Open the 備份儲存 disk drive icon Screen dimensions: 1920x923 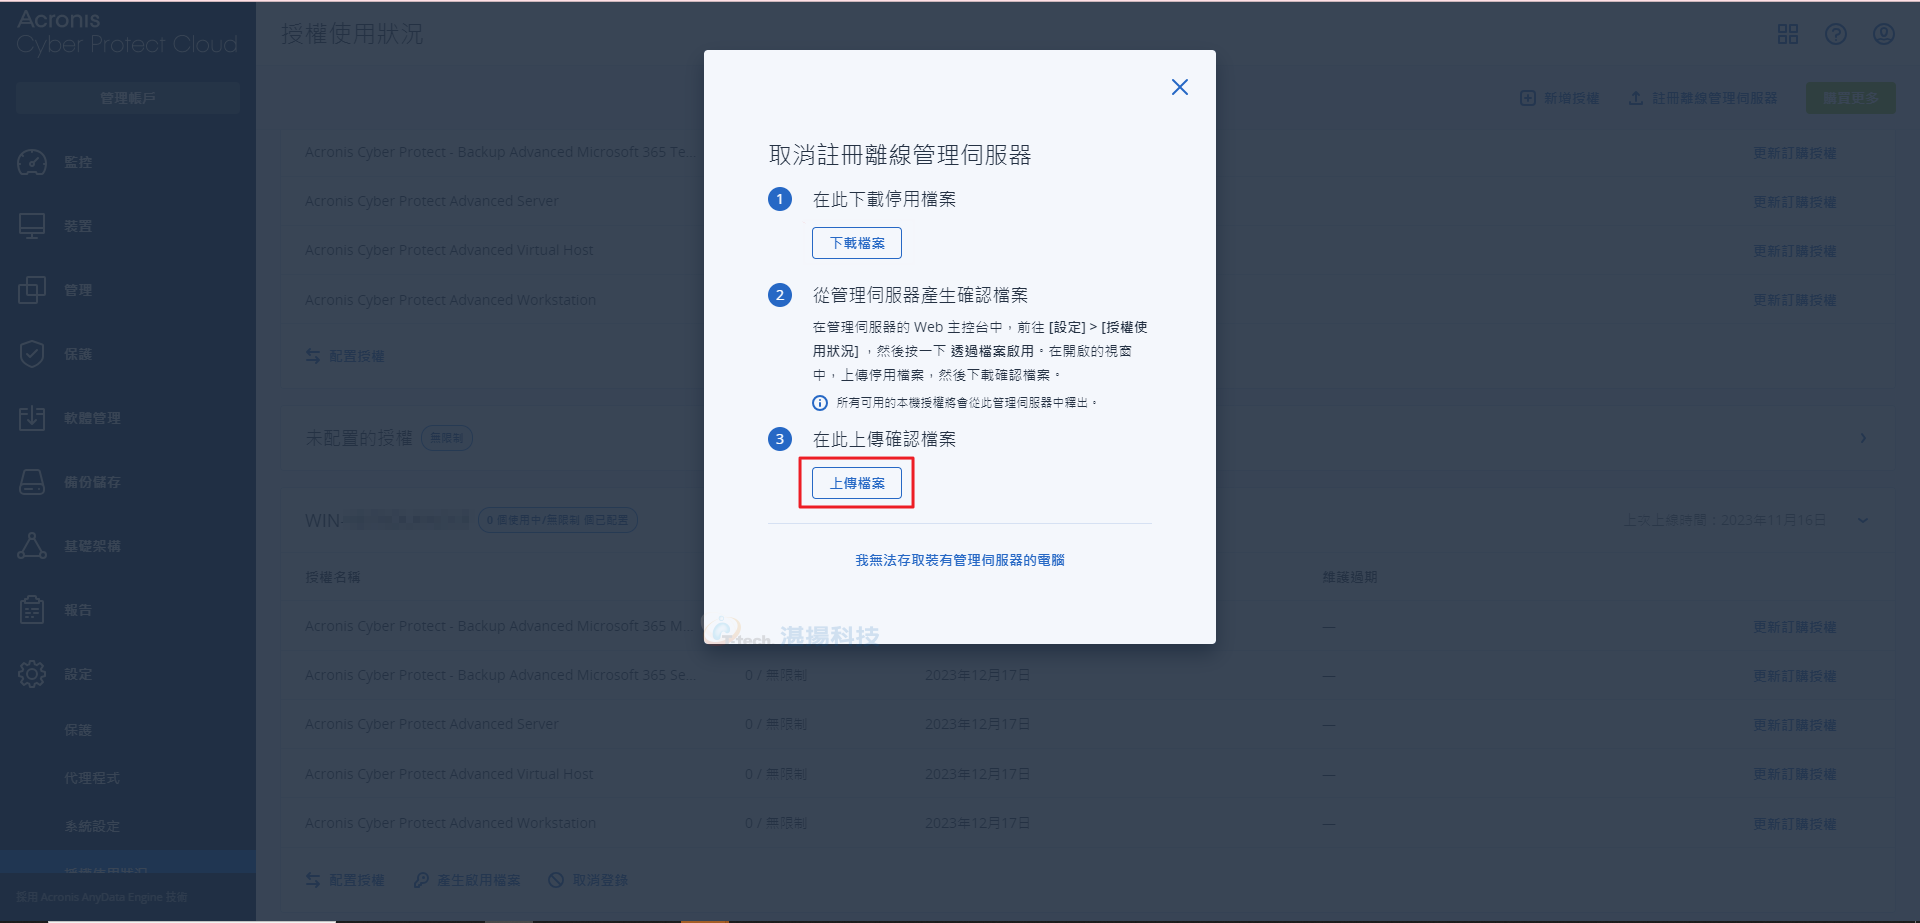(x=32, y=482)
